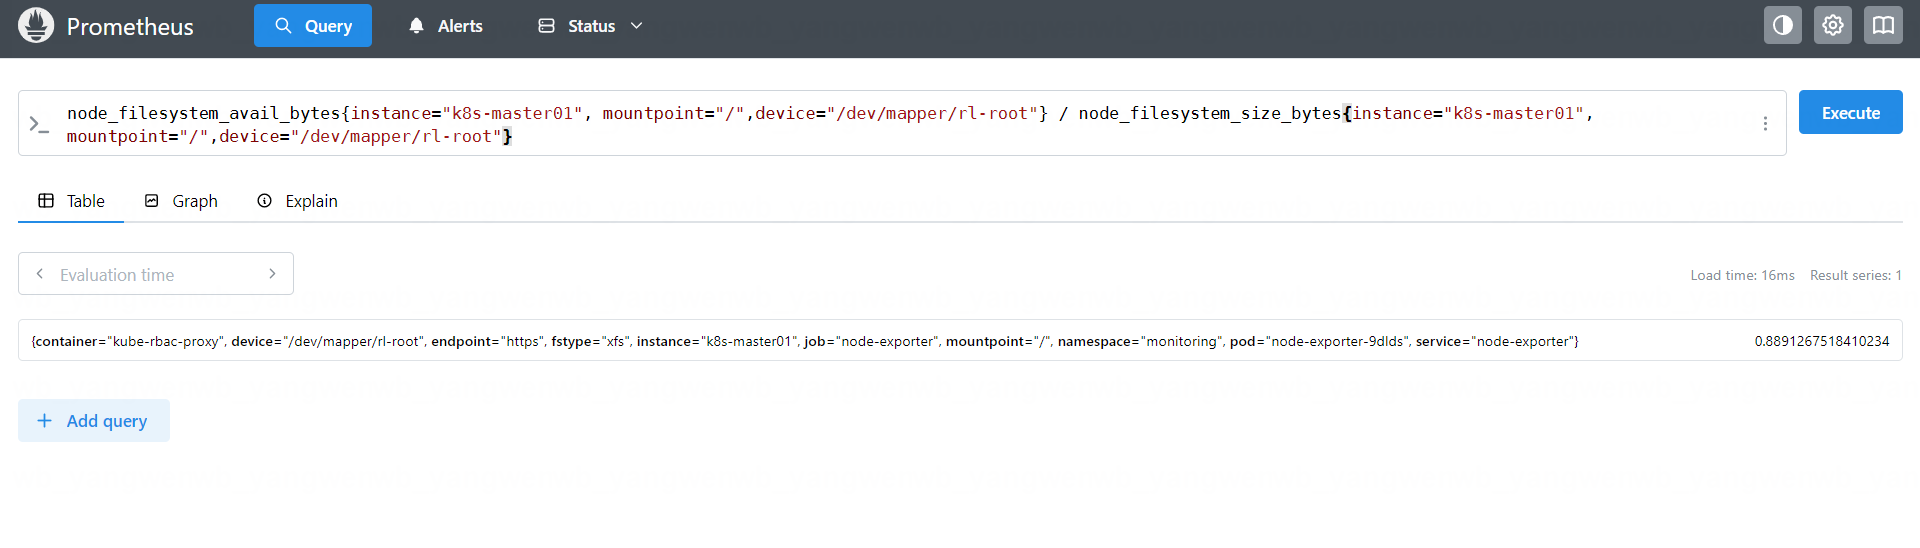Viewport: 1920px width, 548px height.
Task: Open the settings gear icon
Action: click(x=1832, y=26)
